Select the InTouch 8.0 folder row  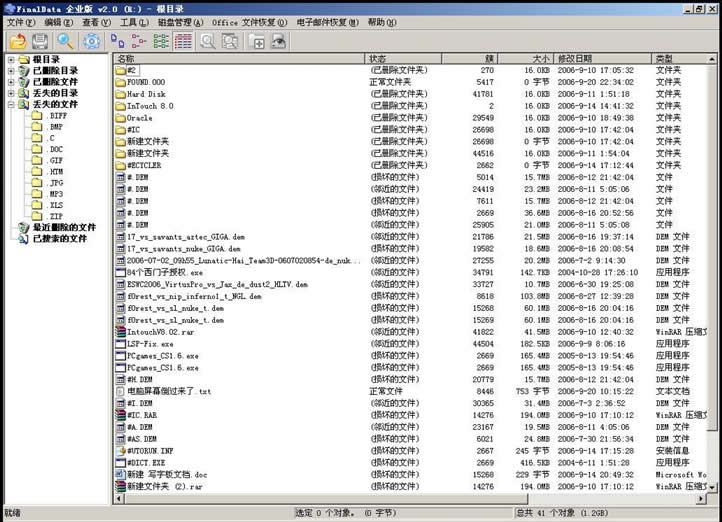(x=410, y=106)
